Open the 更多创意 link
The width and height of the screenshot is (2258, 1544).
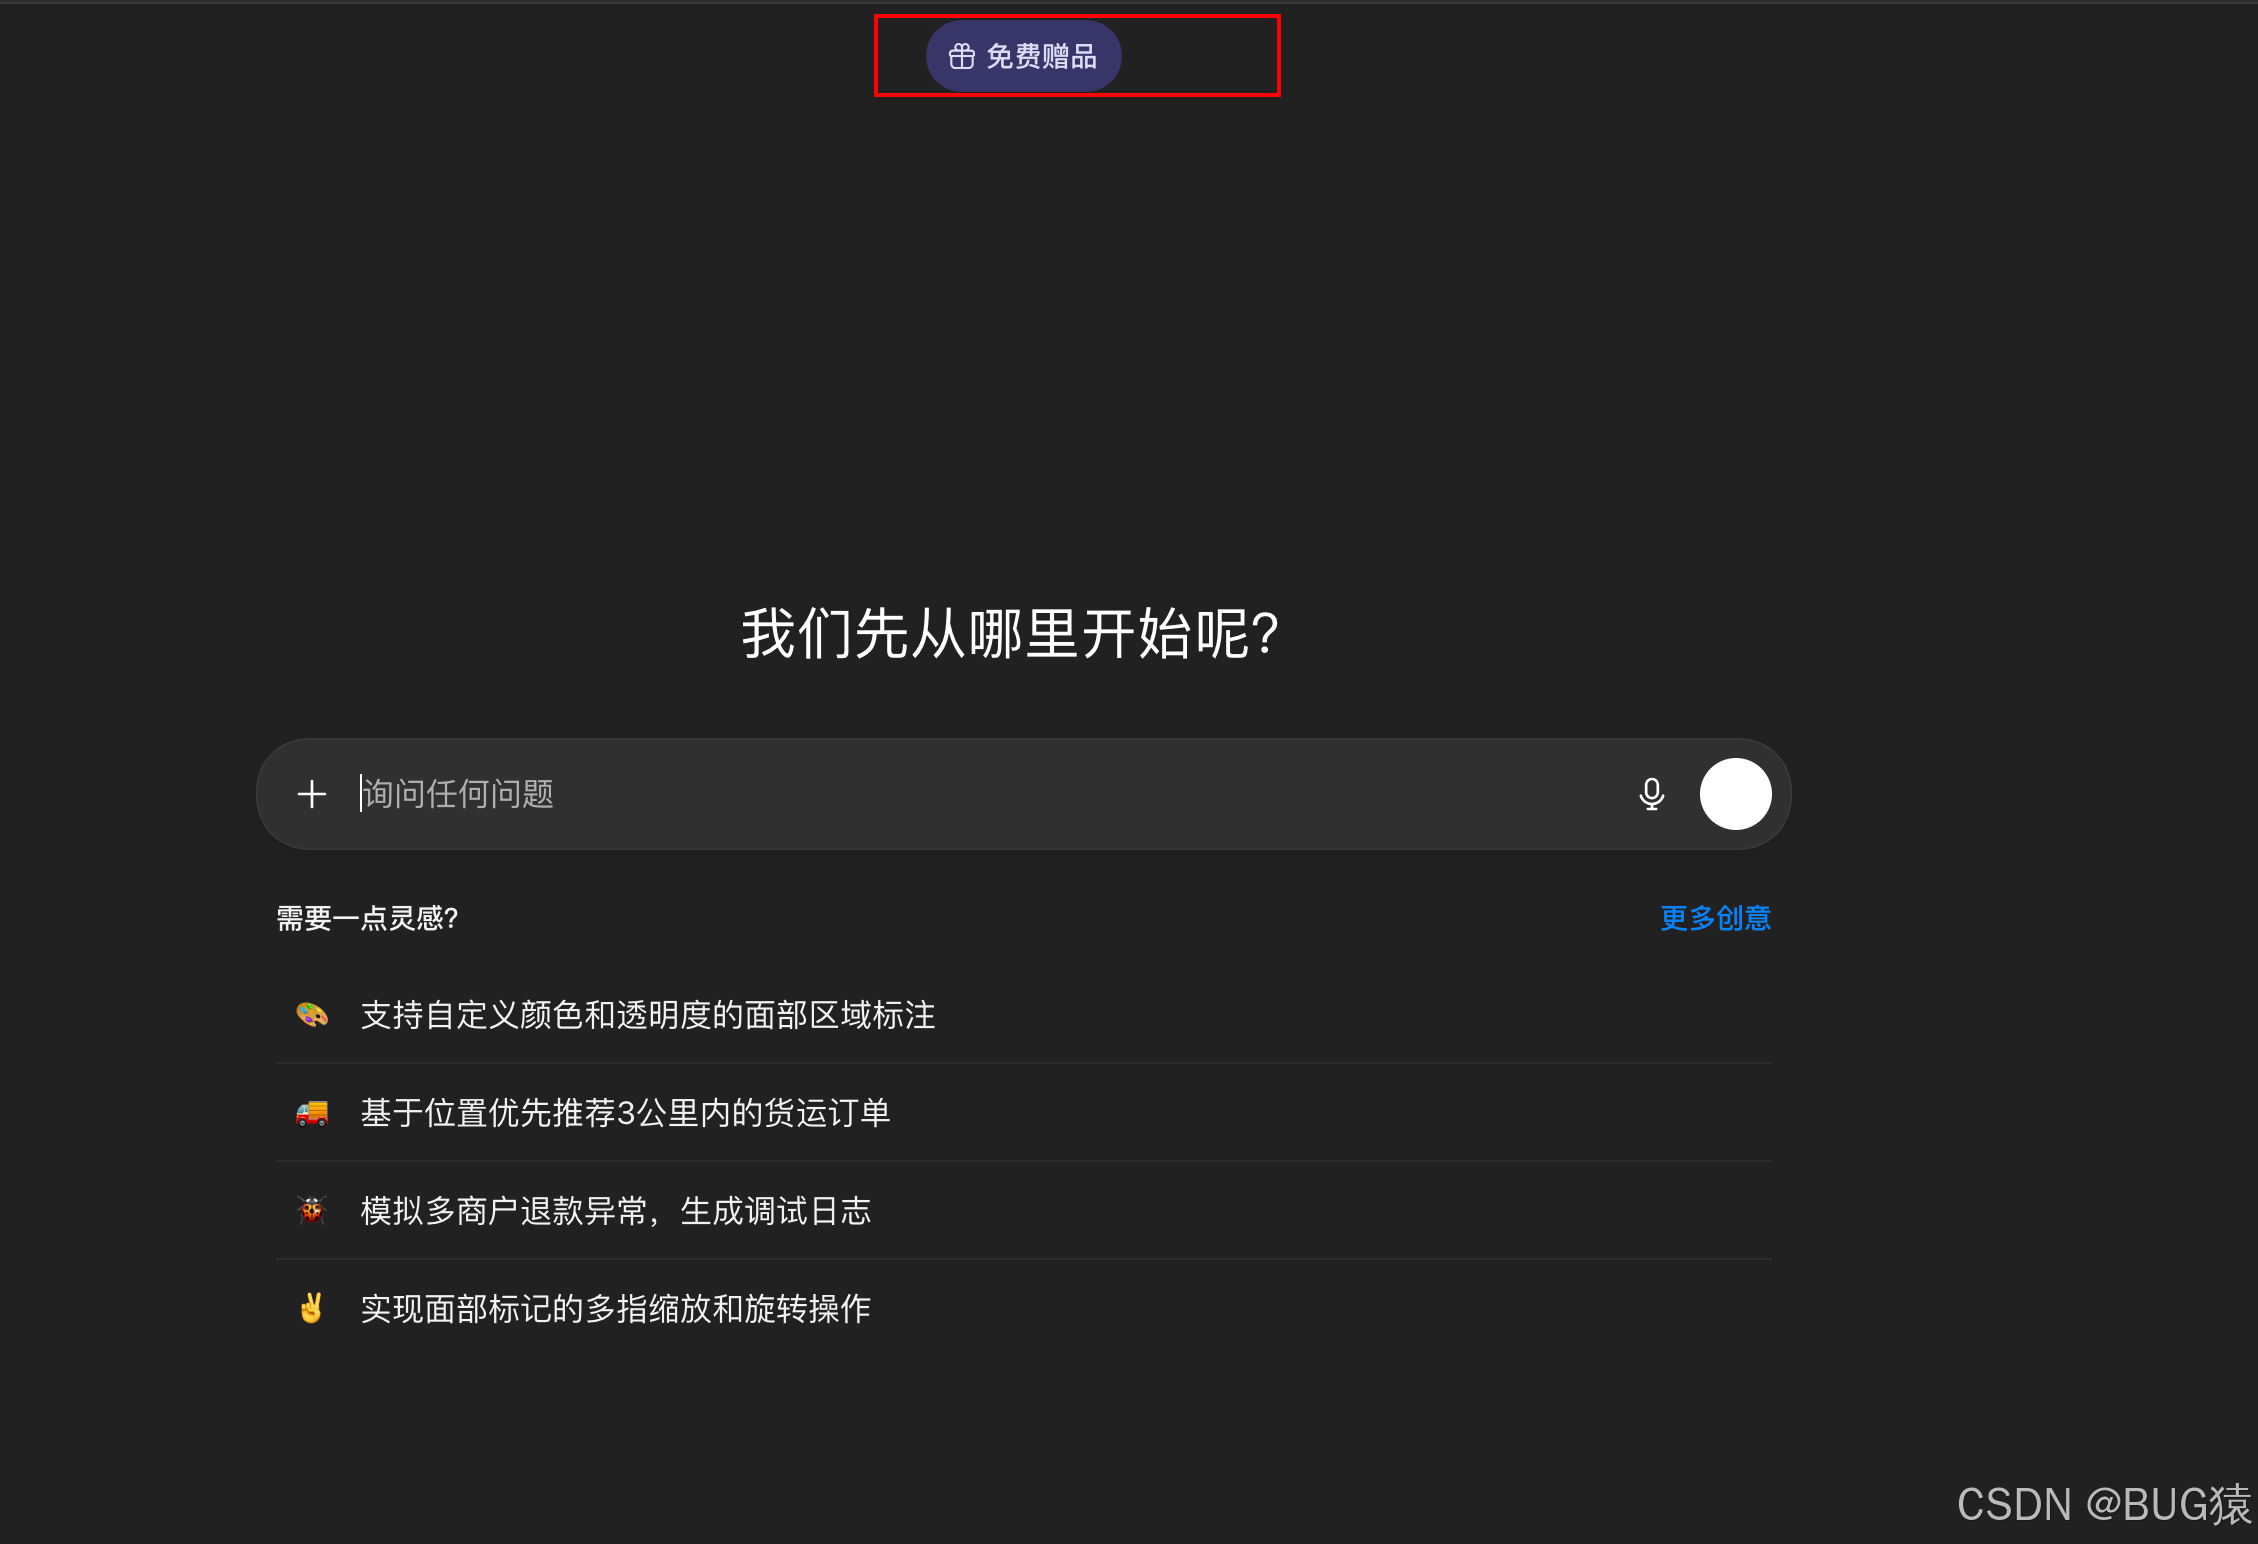pos(1715,918)
